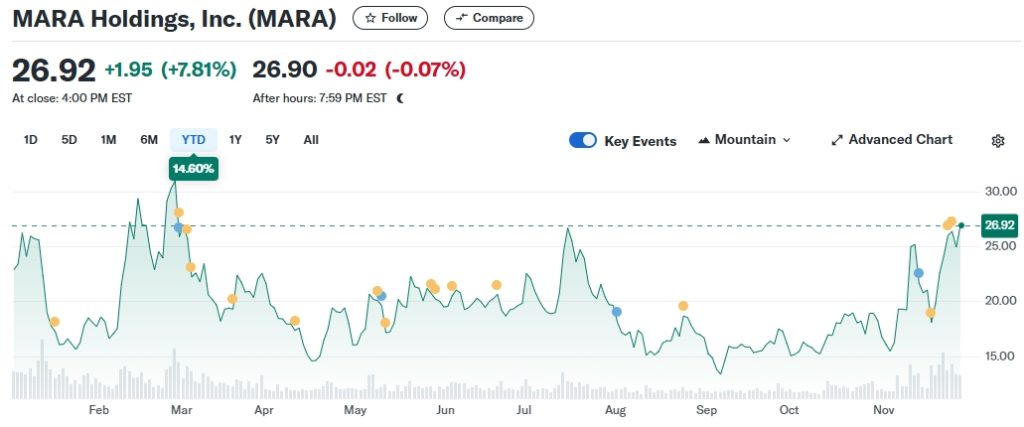Click the orange event dot in mid April
Image resolution: width=1024 pixels, height=427 pixels.
click(x=295, y=321)
